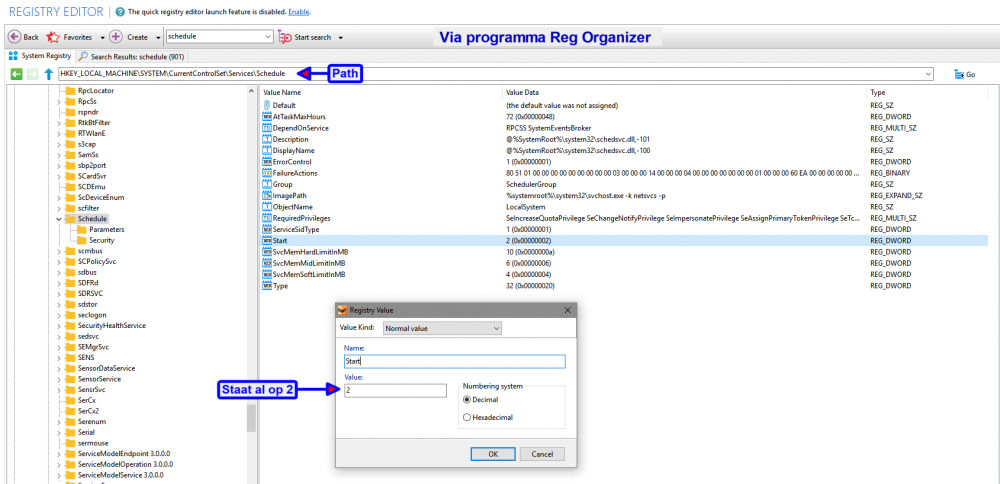
Task: Click the RpcLocator folder icon
Action: [70, 91]
